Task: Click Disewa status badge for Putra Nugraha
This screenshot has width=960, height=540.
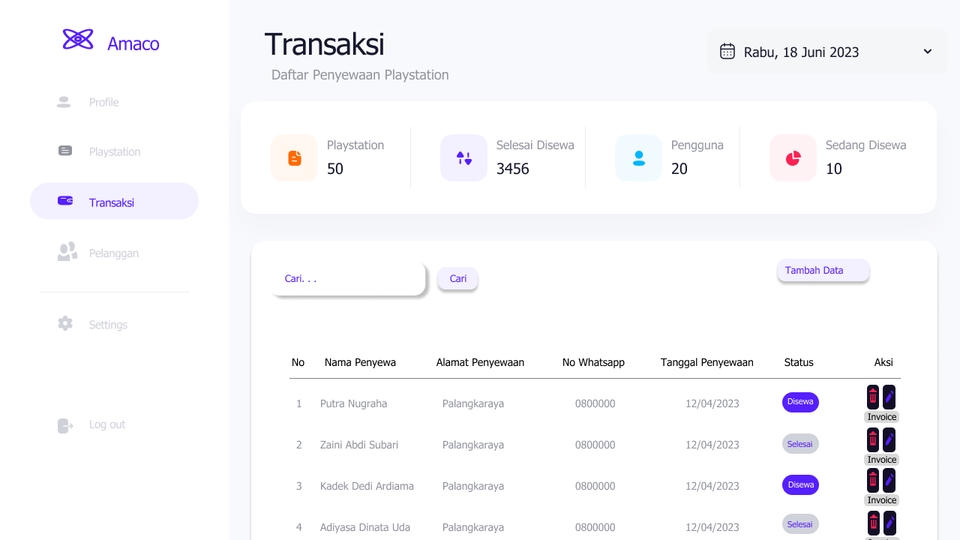Action: [x=800, y=402]
